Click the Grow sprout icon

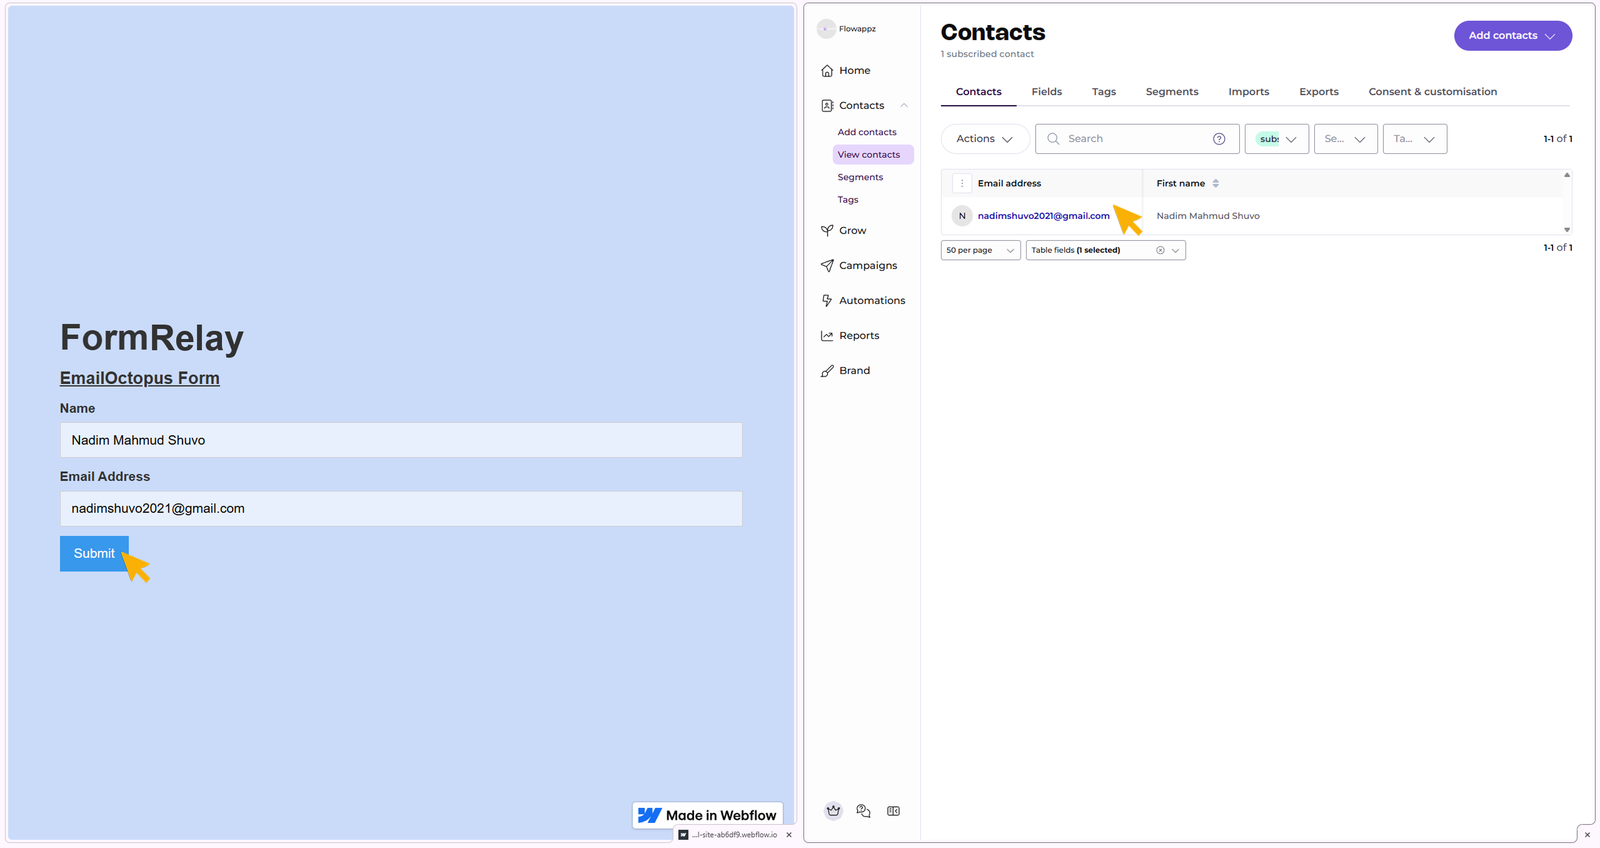click(x=827, y=231)
